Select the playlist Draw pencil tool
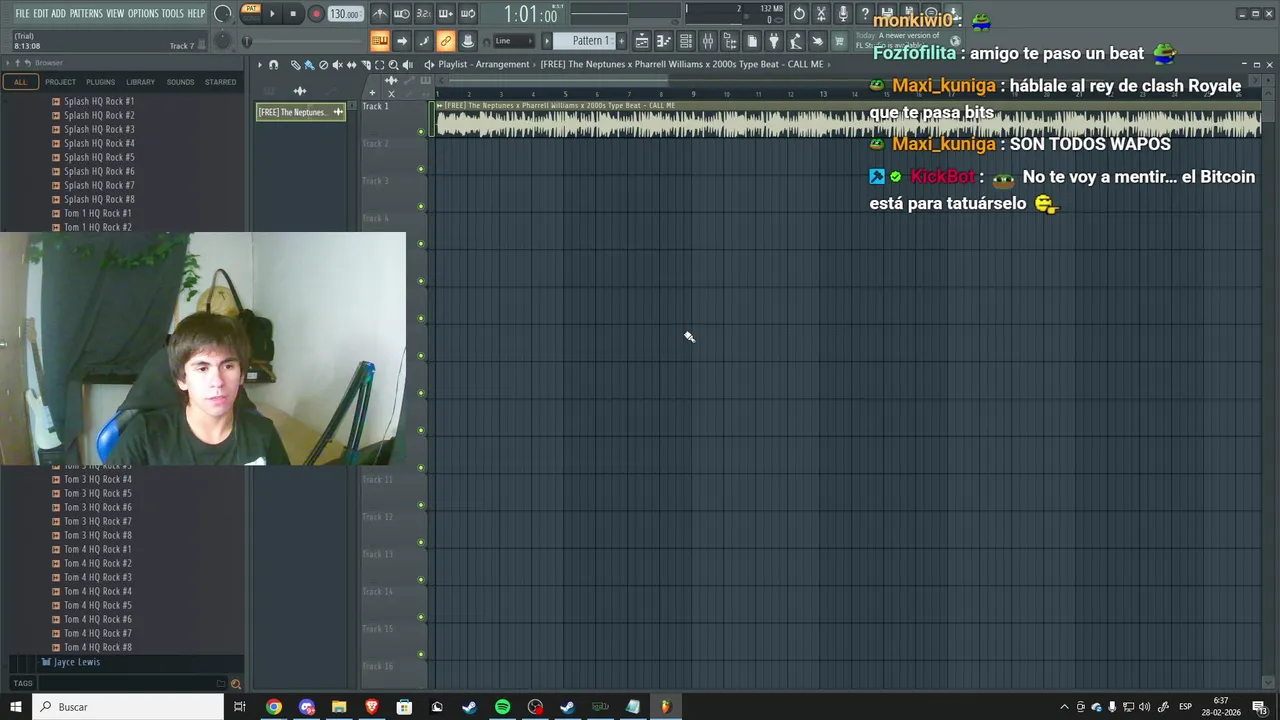Viewport: 1280px width, 720px height. (x=295, y=64)
